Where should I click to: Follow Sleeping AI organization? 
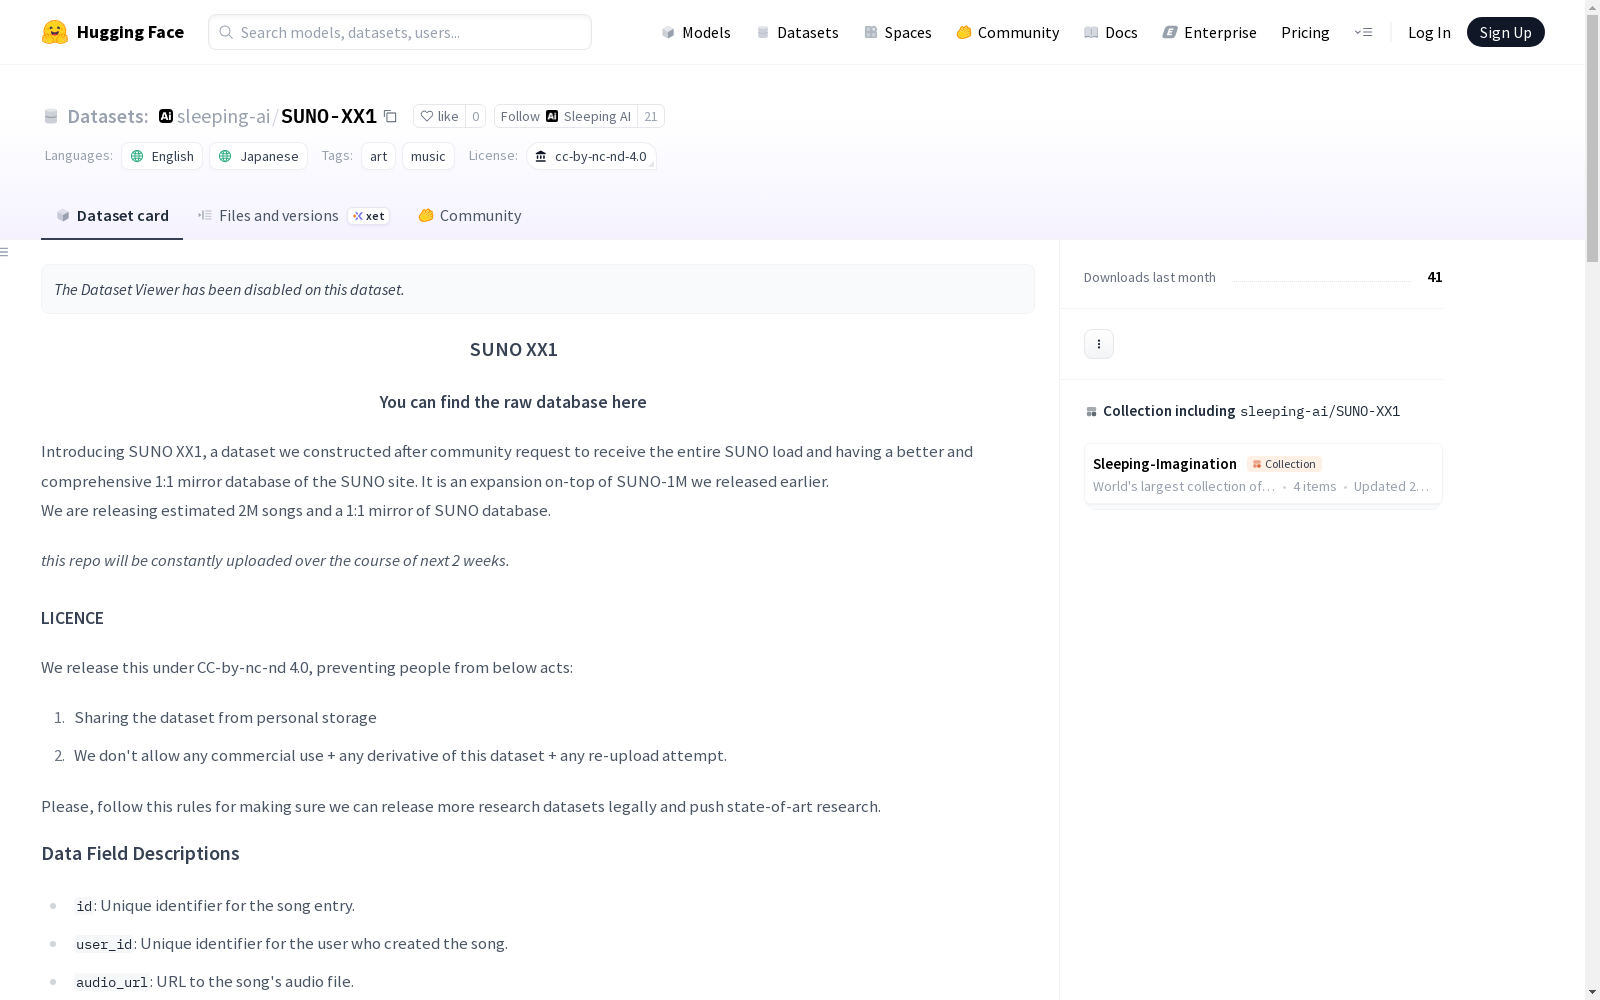point(566,116)
